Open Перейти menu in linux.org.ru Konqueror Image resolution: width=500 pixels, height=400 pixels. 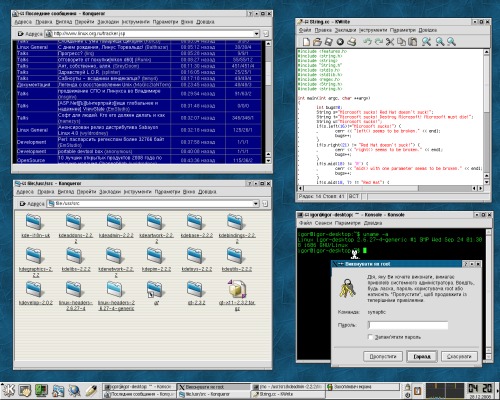(84, 22)
